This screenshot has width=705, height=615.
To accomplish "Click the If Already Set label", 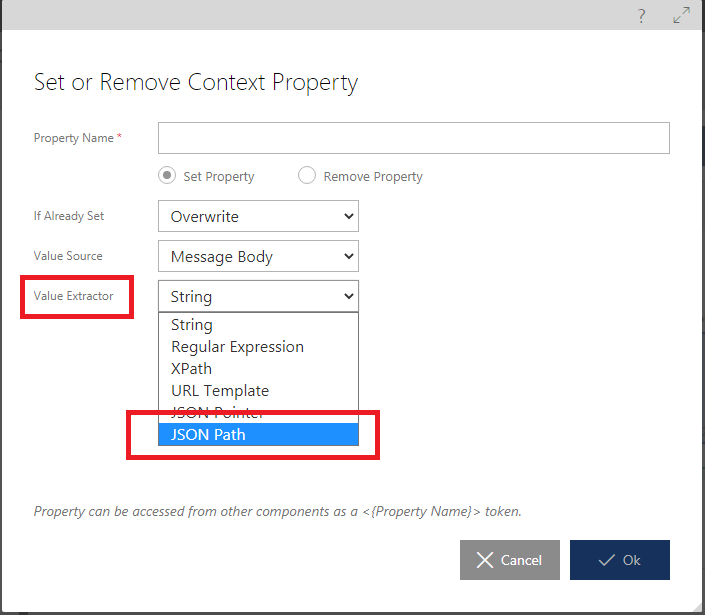I will pyautogui.click(x=69, y=216).
